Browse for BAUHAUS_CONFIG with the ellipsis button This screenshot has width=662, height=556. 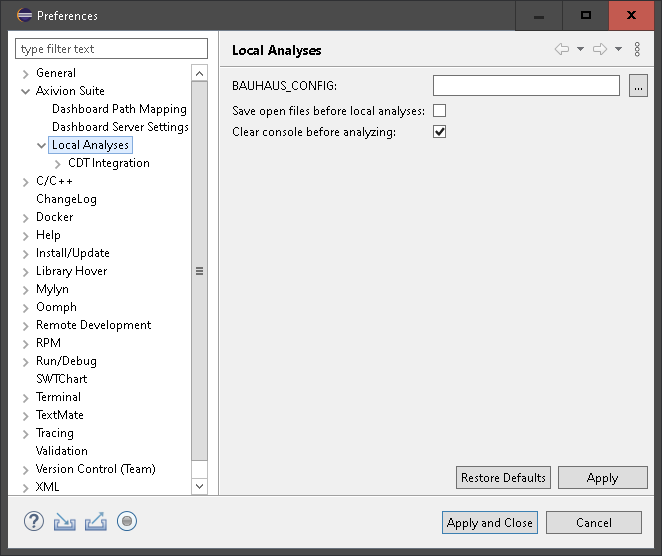point(638,86)
